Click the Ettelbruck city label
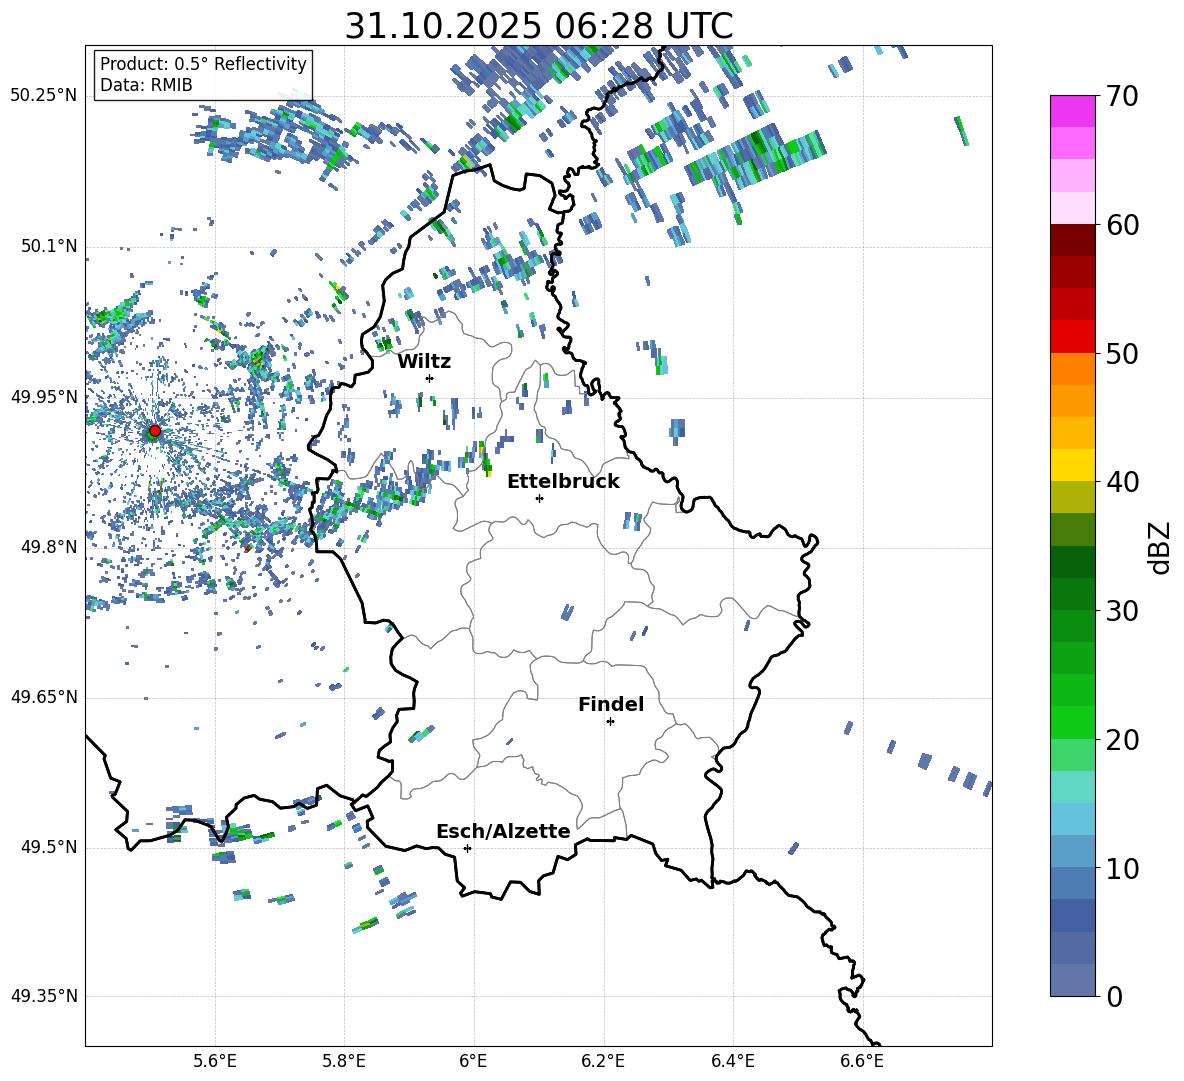Image resolution: width=1184 pixels, height=1081 pixels. click(563, 482)
